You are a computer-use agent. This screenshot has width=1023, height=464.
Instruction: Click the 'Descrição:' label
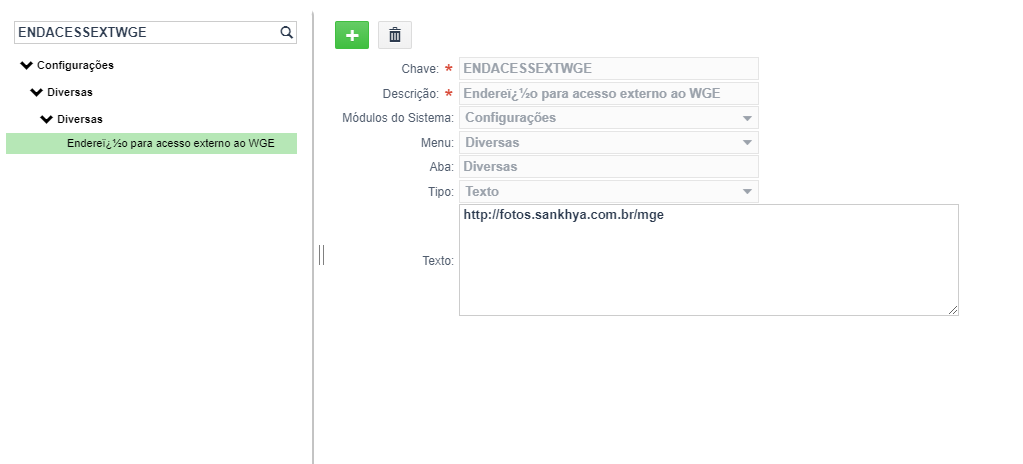click(x=411, y=94)
